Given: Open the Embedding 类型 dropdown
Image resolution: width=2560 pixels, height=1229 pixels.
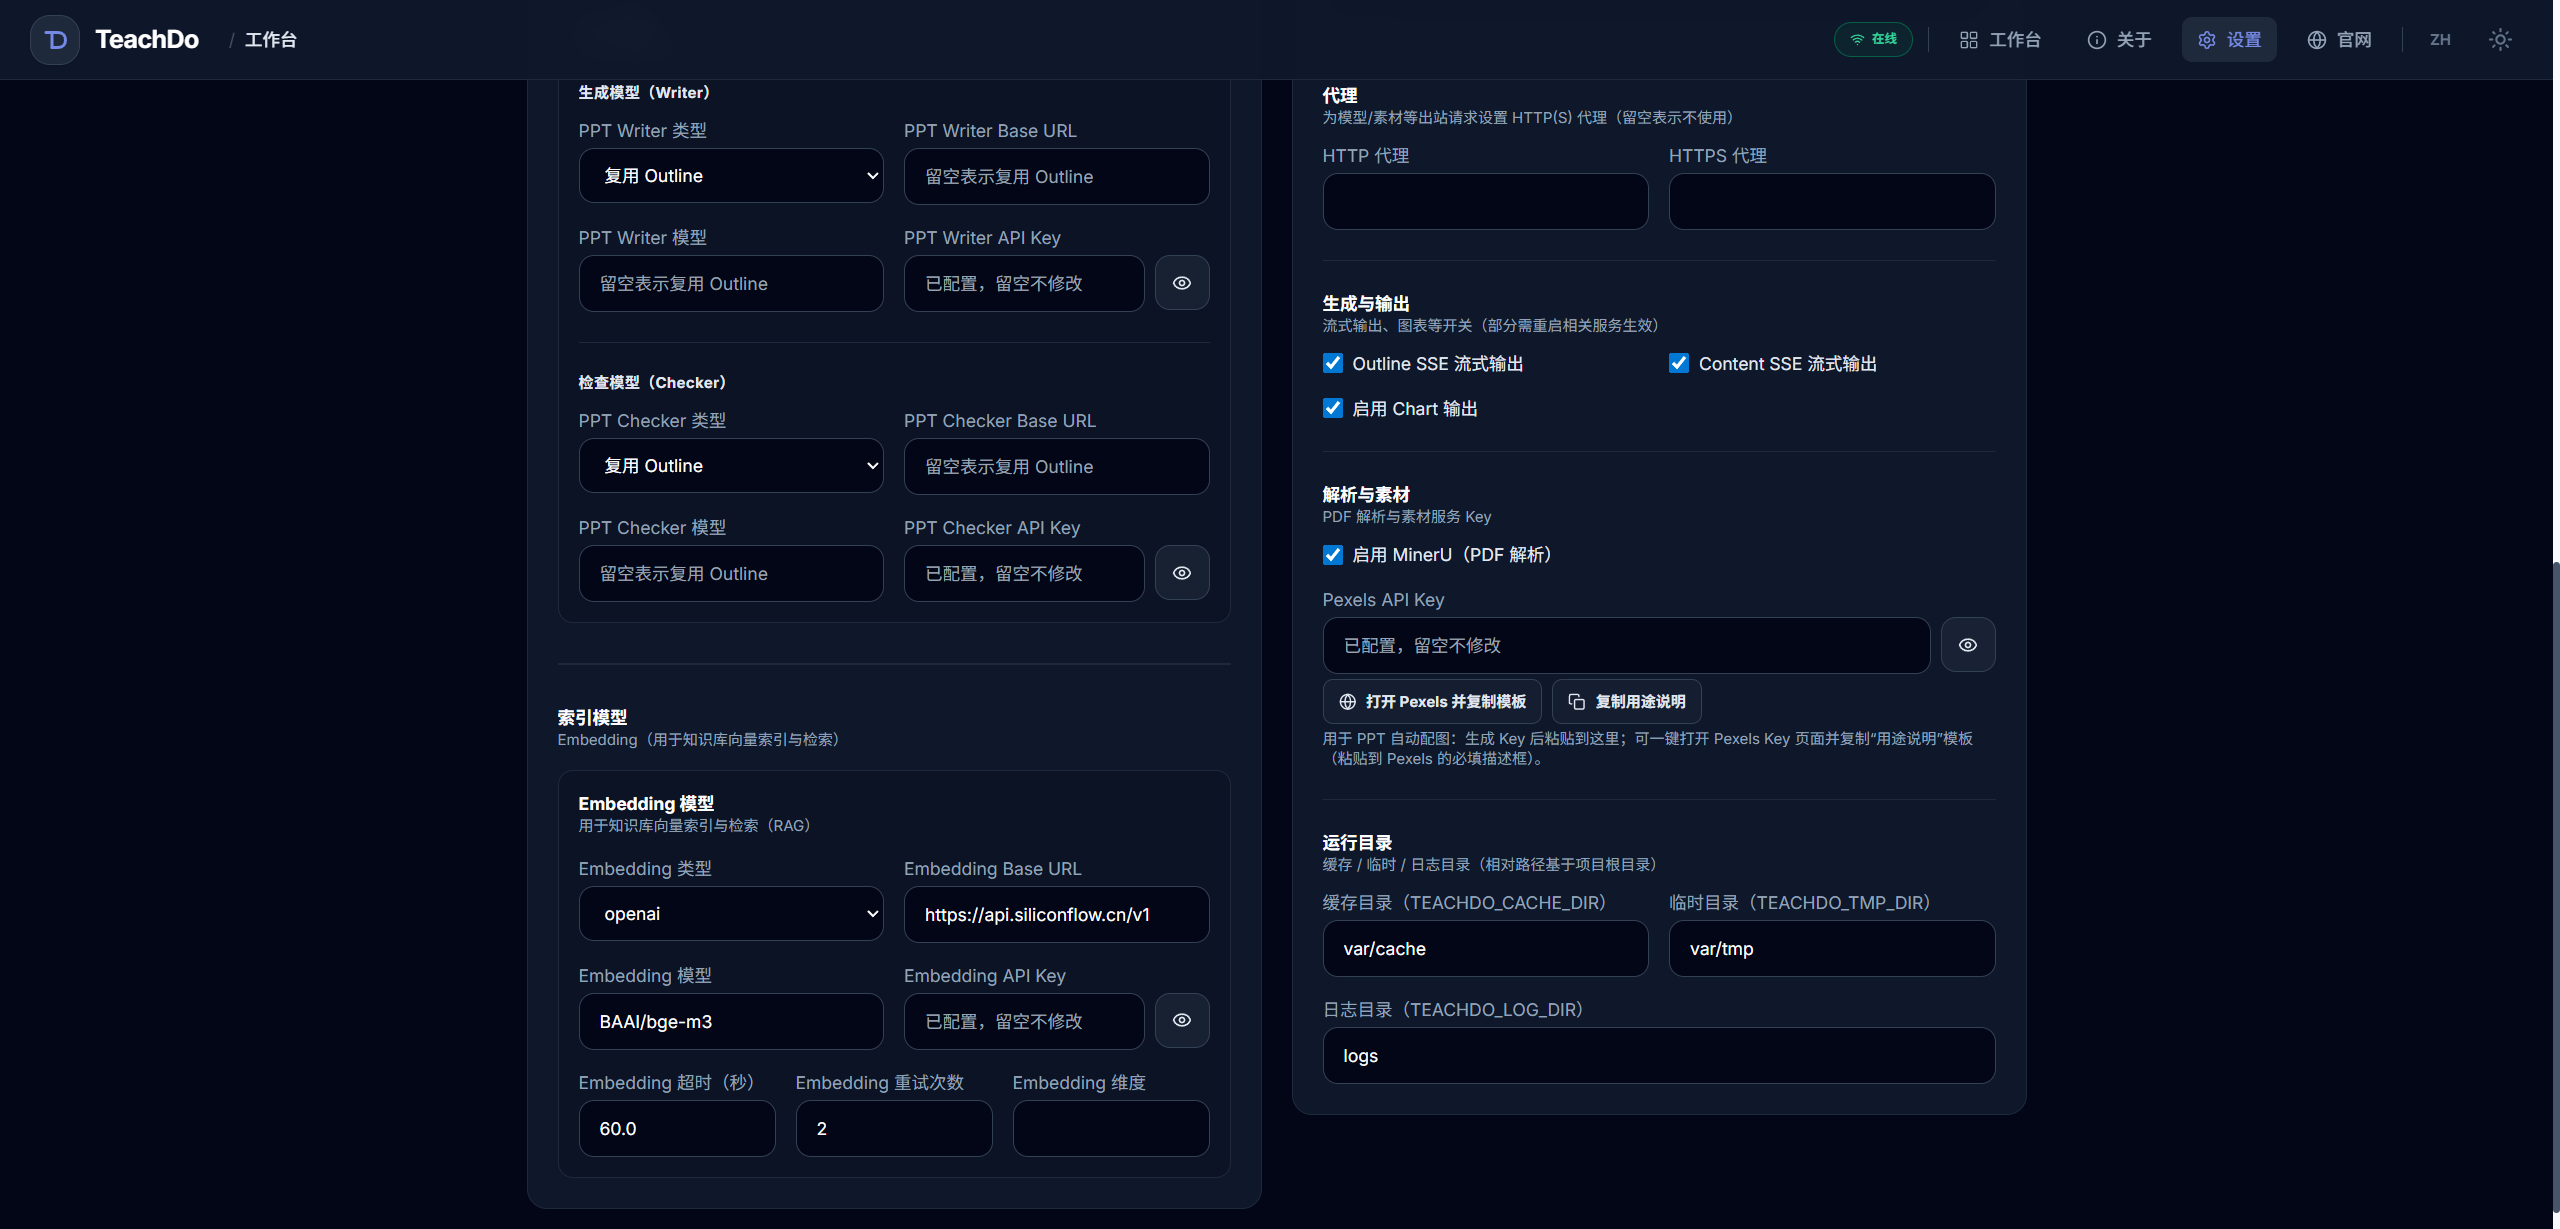Looking at the screenshot, I should [x=731, y=913].
